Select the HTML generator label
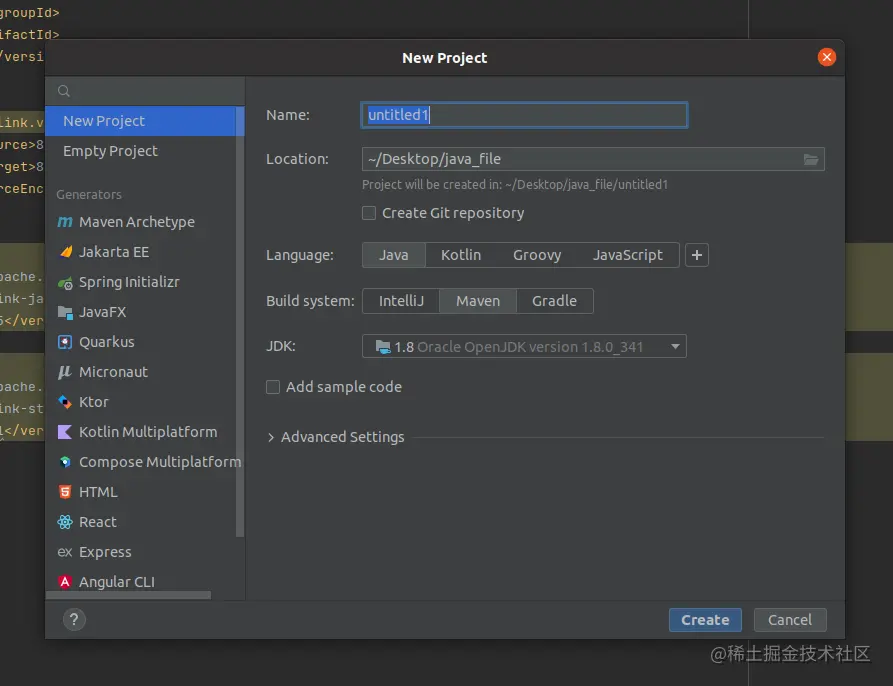 tap(98, 492)
